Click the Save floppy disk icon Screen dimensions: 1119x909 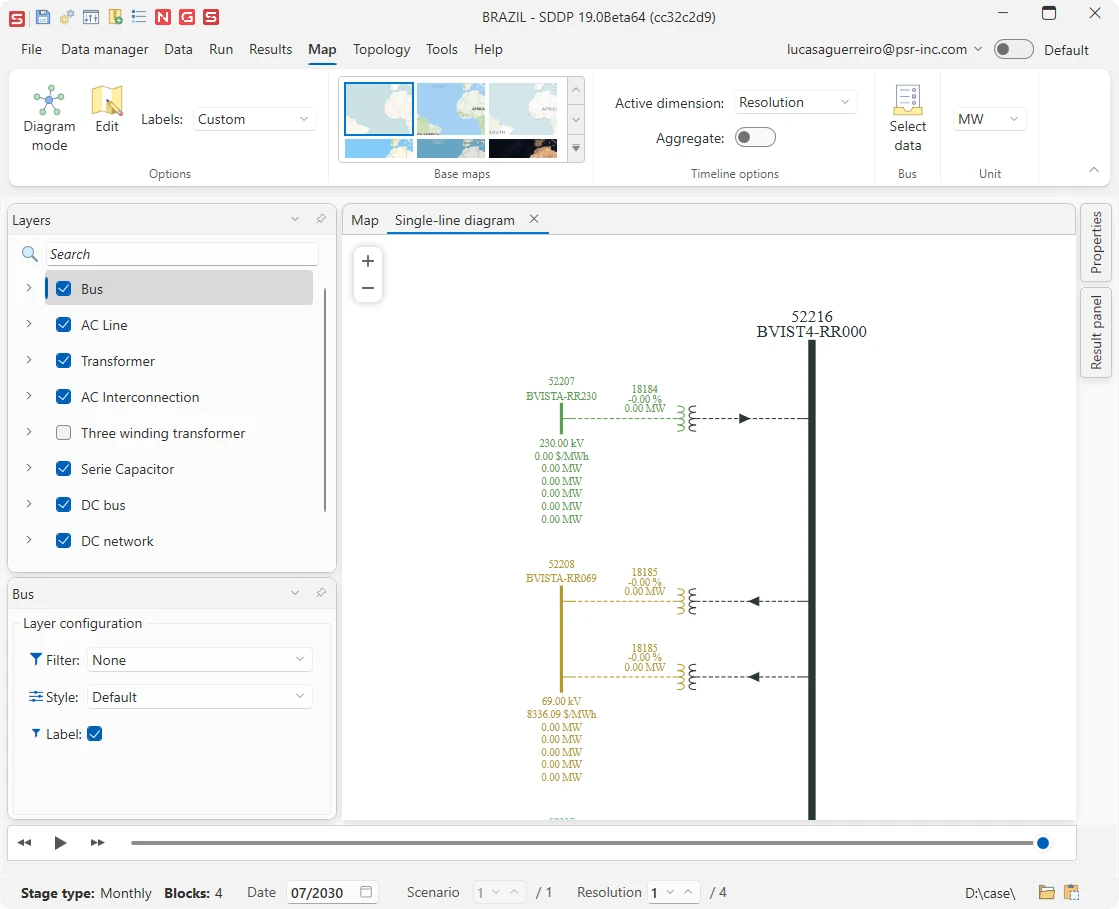tap(43, 17)
